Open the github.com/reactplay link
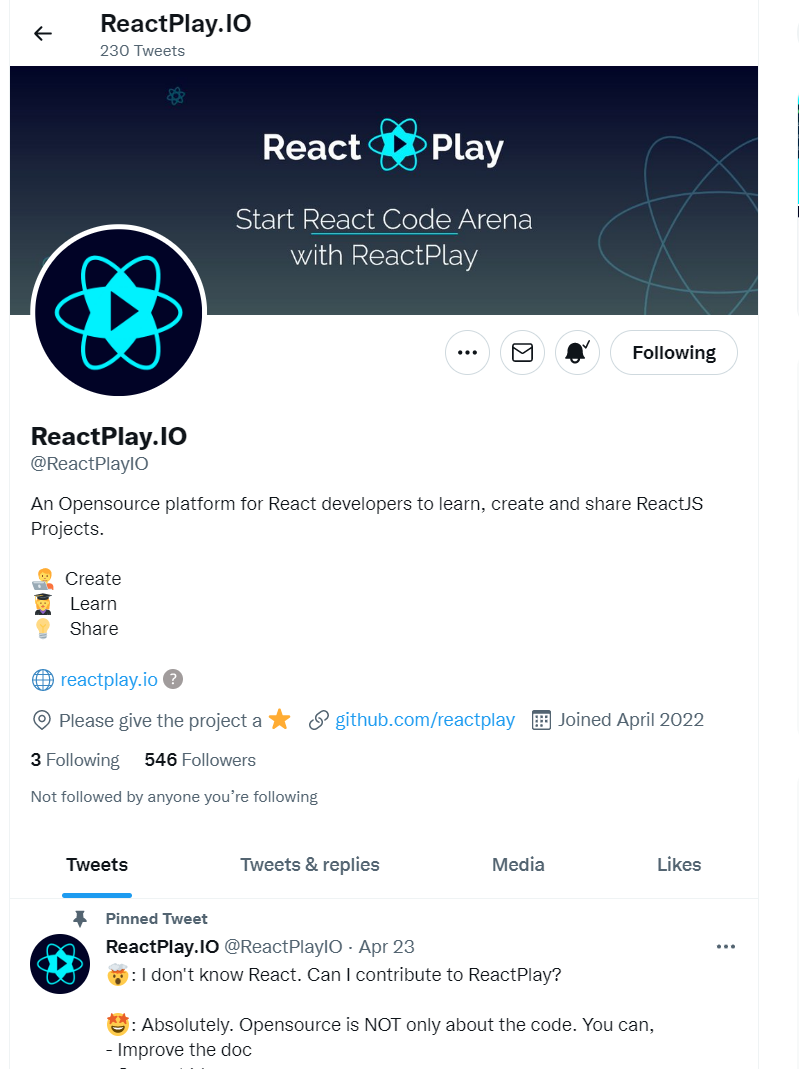The height and width of the screenshot is (1069, 799). click(424, 719)
